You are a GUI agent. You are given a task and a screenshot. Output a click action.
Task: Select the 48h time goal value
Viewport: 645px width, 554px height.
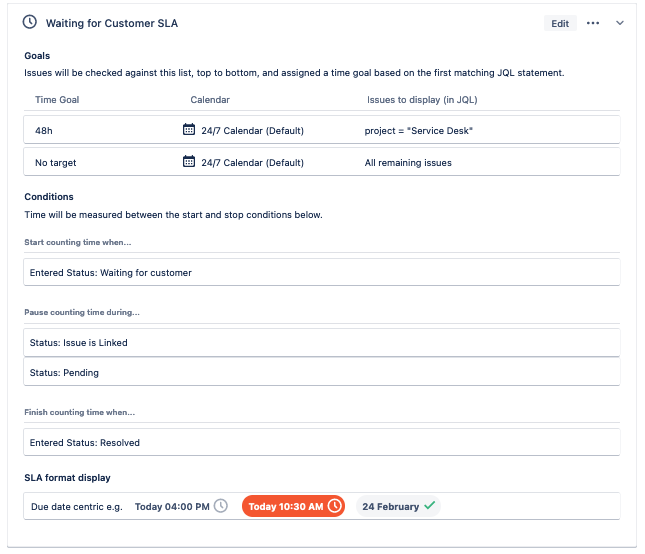[x=44, y=131]
